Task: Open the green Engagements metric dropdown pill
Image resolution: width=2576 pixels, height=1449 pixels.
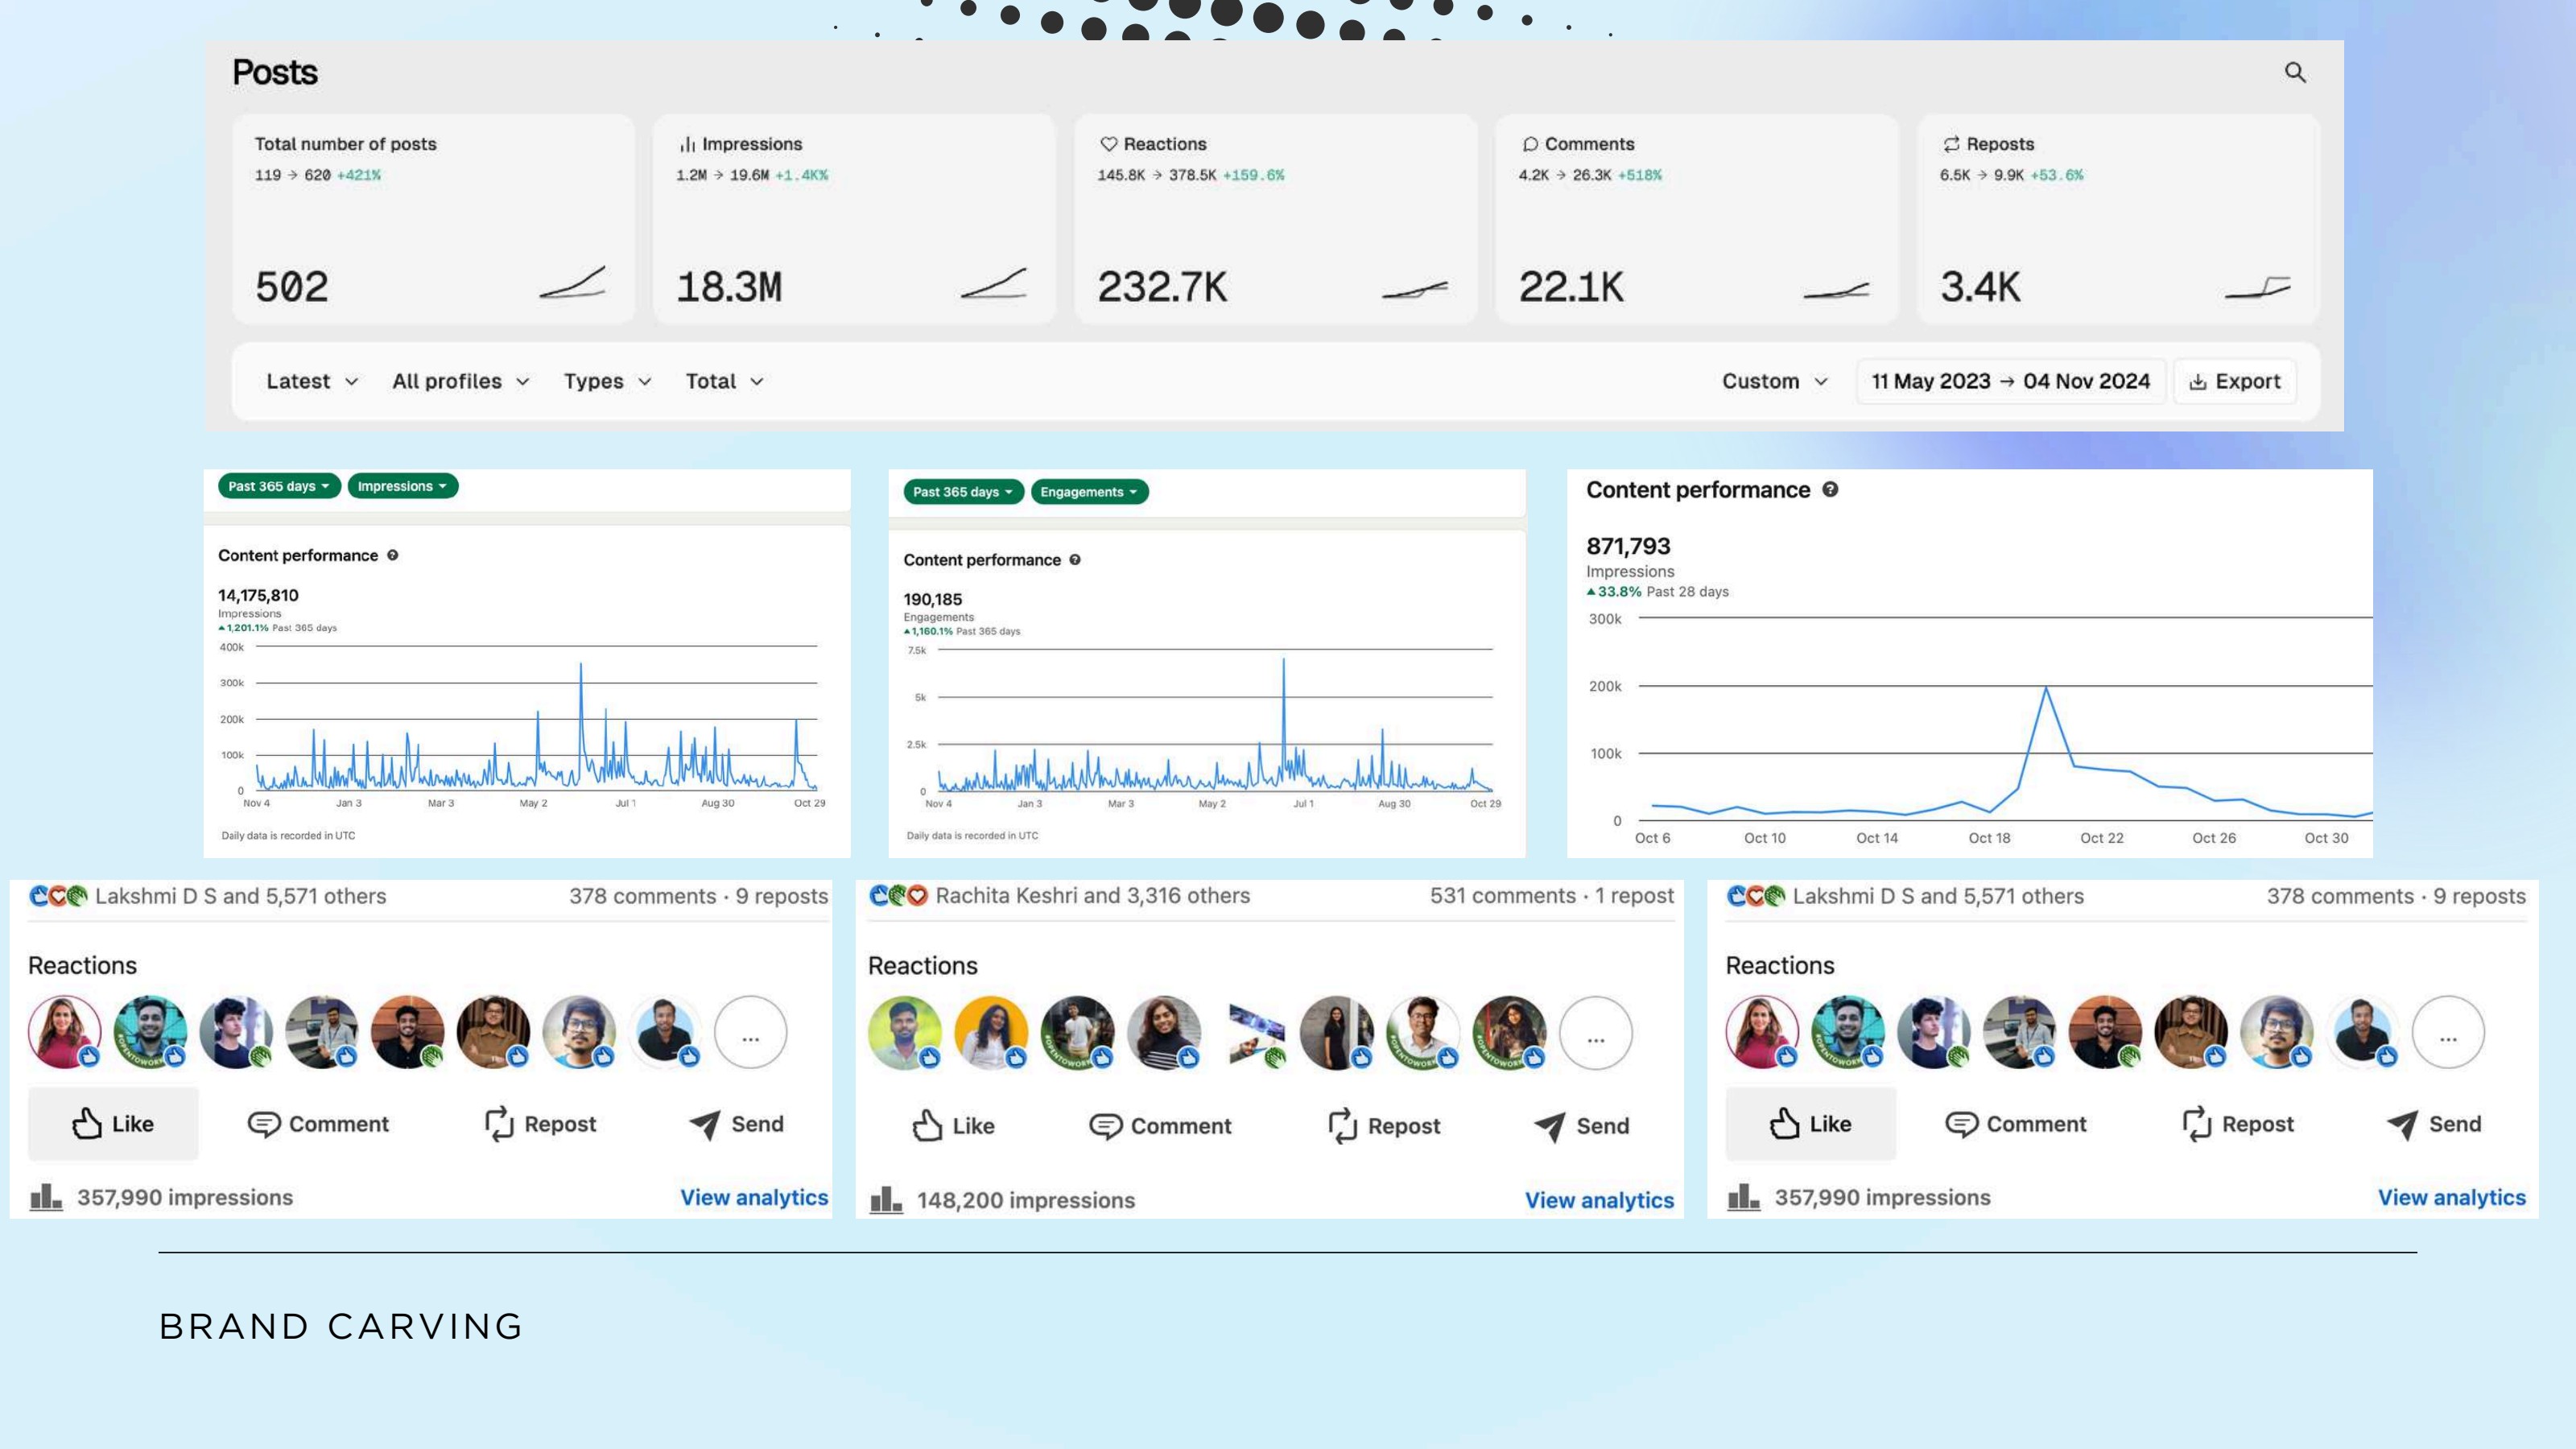Action: pyautogui.click(x=1089, y=492)
